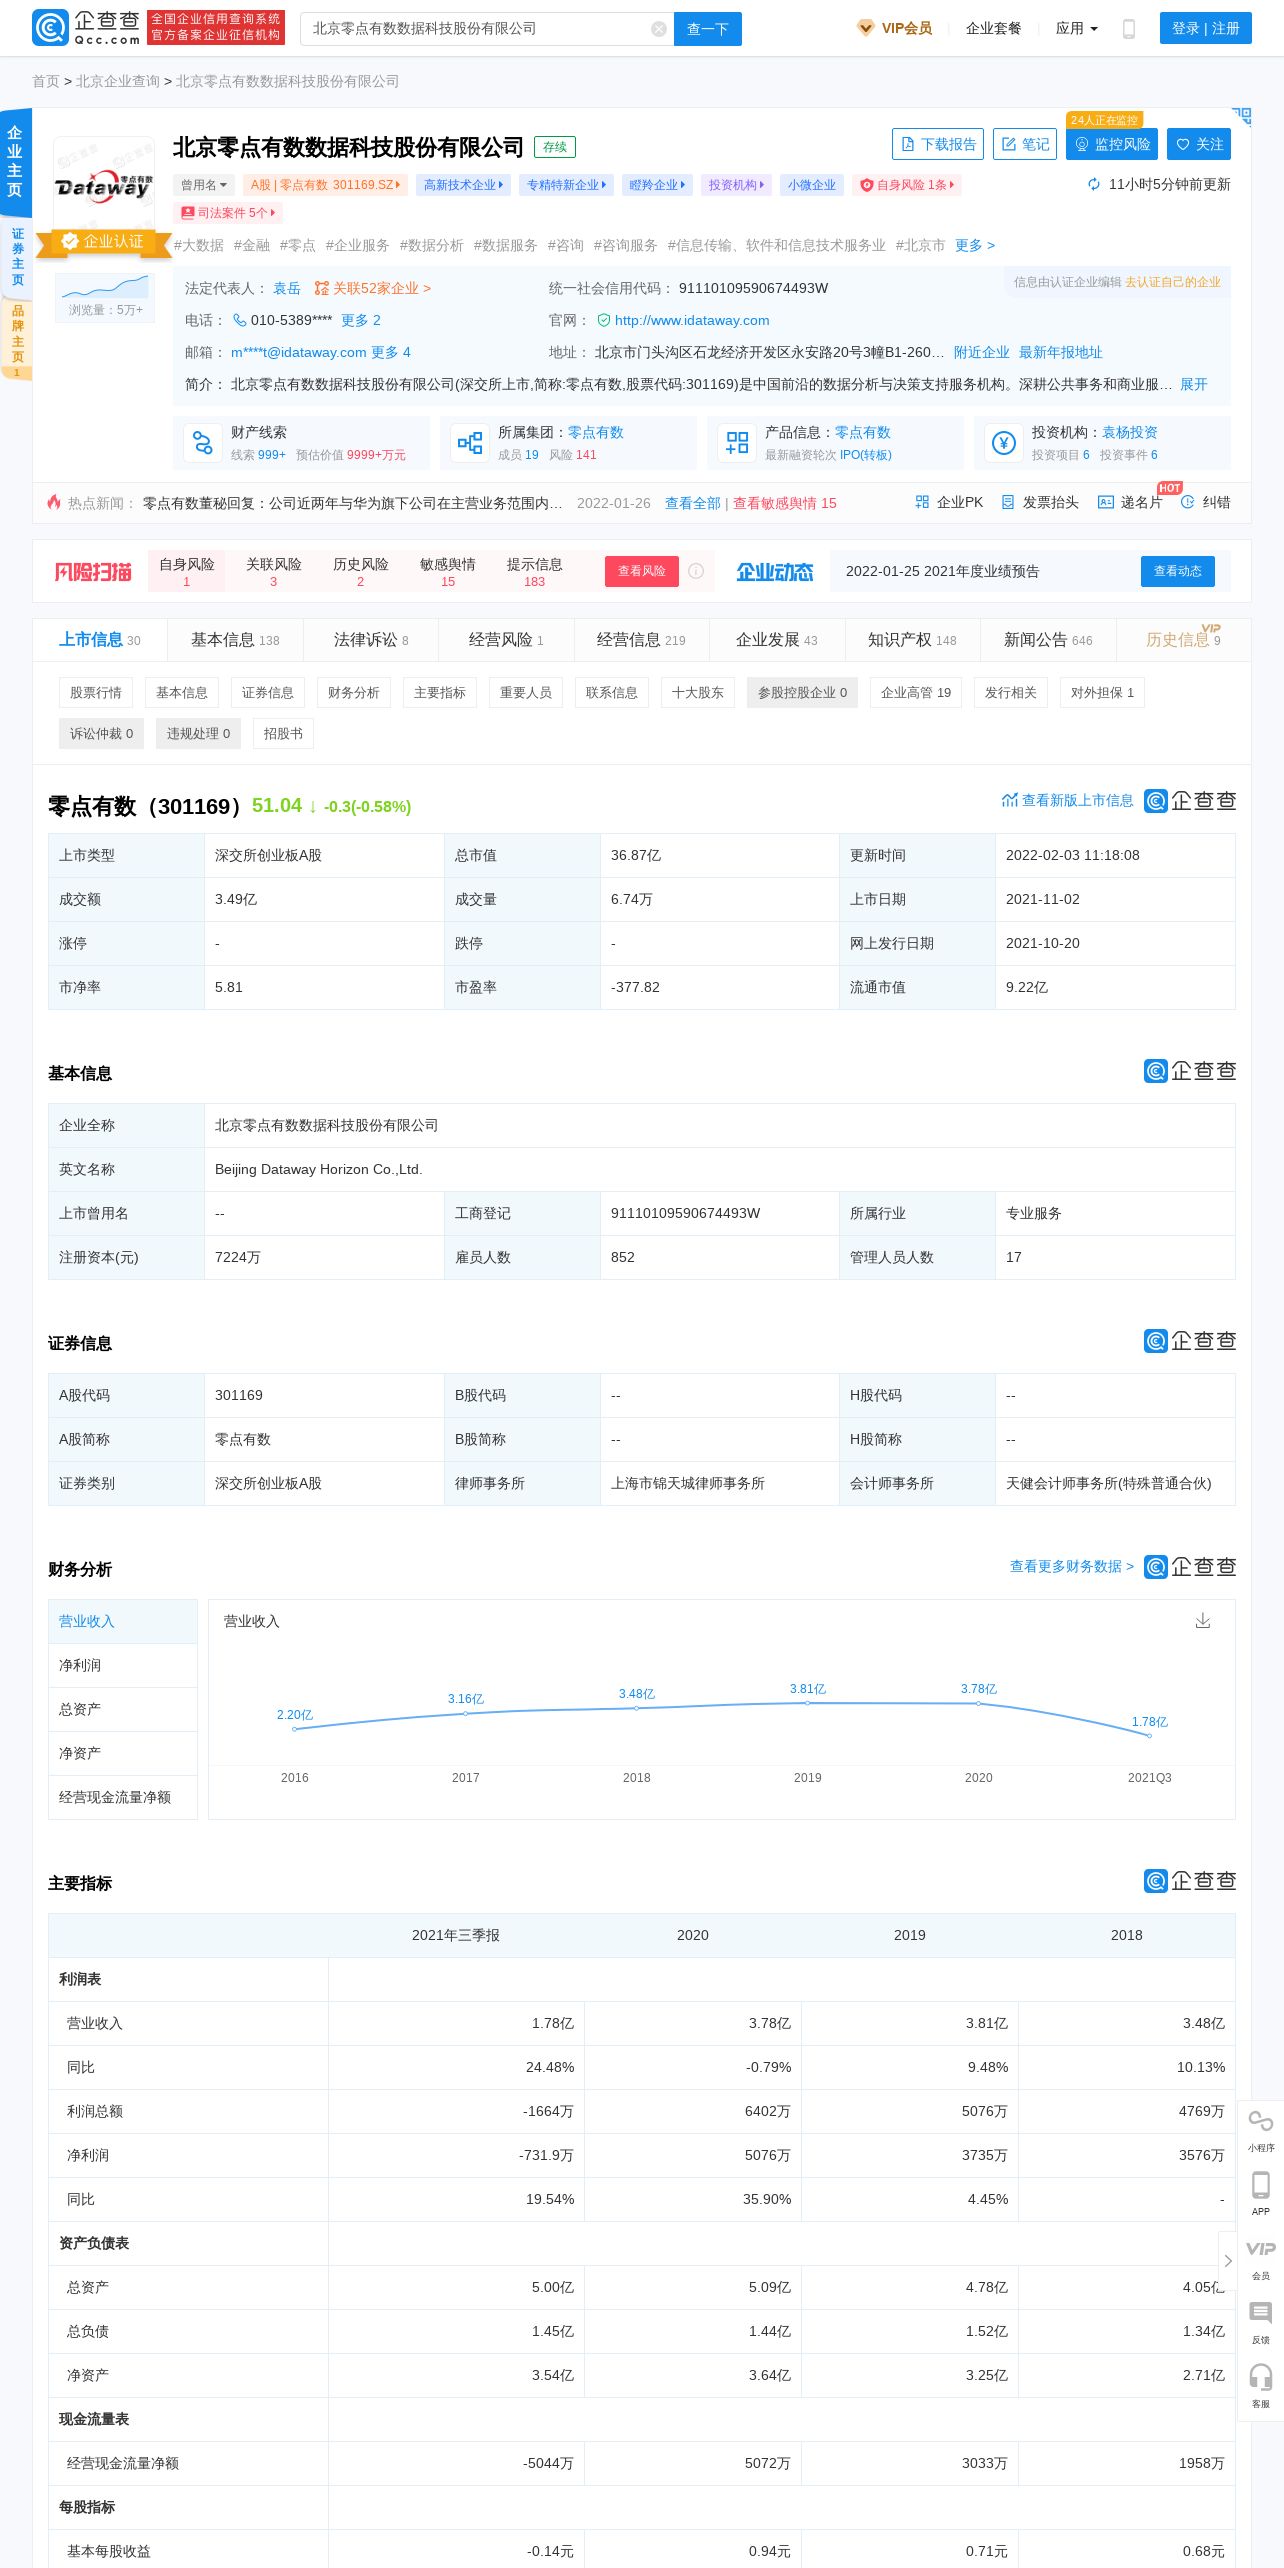Switch to 基本信息 138 tab
The height and width of the screenshot is (2568, 1284).
pos(235,640)
